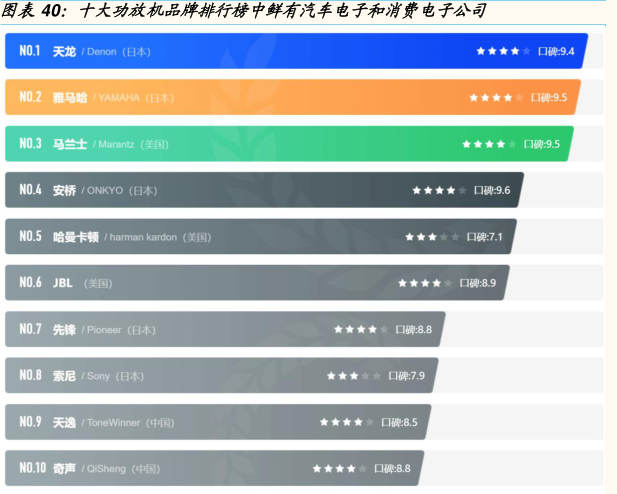Click the NO.2 rank label
This screenshot has height=494, width=617.
click(x=30, y=97)
